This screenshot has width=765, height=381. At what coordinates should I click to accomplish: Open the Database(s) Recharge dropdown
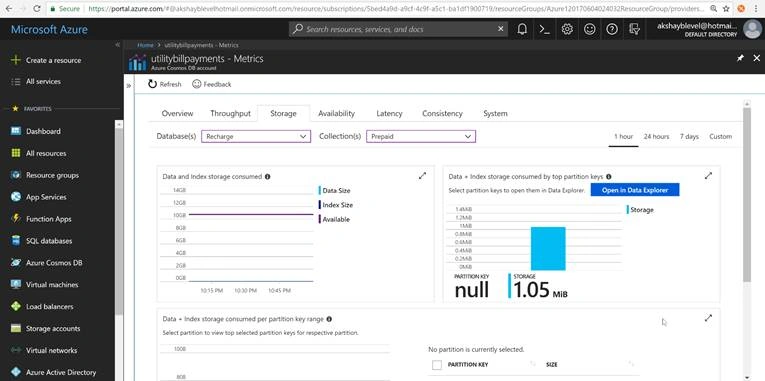pos(256,137)
